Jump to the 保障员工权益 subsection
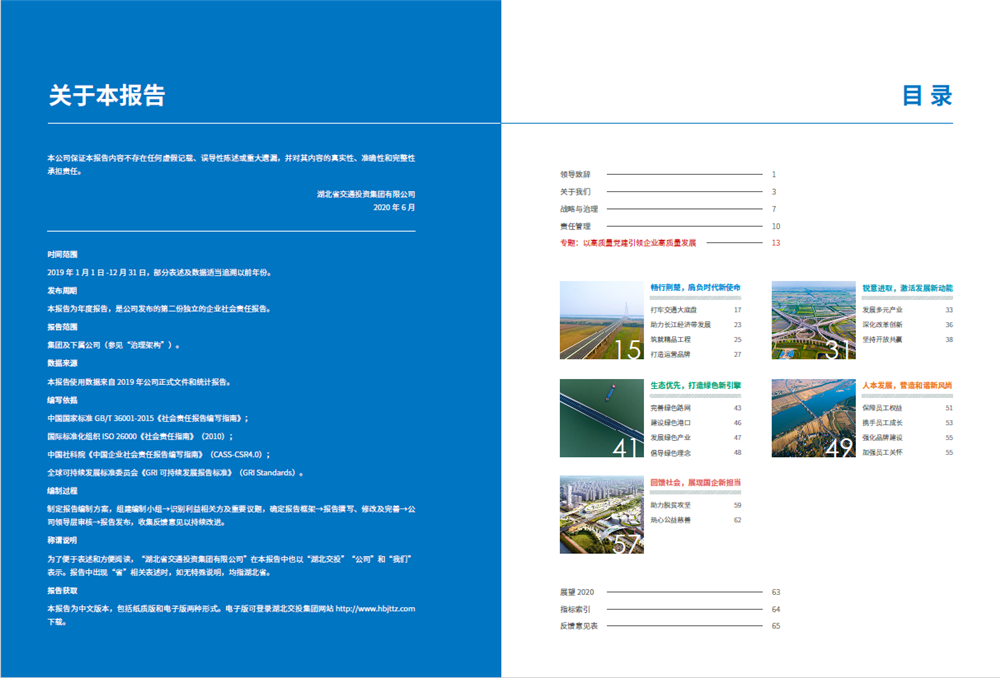Image resolution: width=1000 pixels, height=678 pixels. (x=881, y=408)
